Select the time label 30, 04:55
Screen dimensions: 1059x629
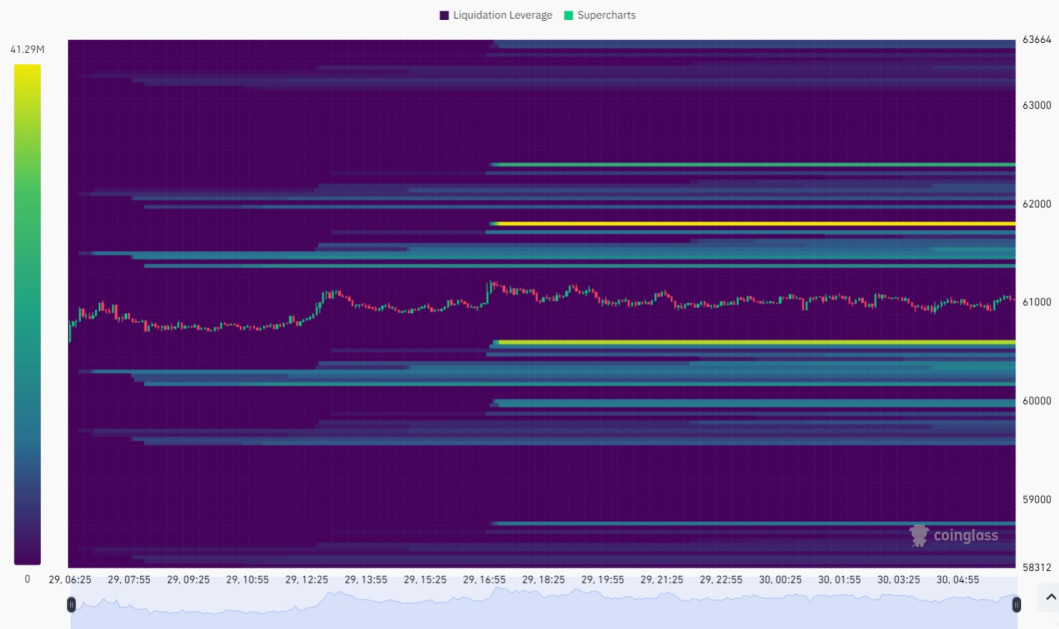point(960,578)
